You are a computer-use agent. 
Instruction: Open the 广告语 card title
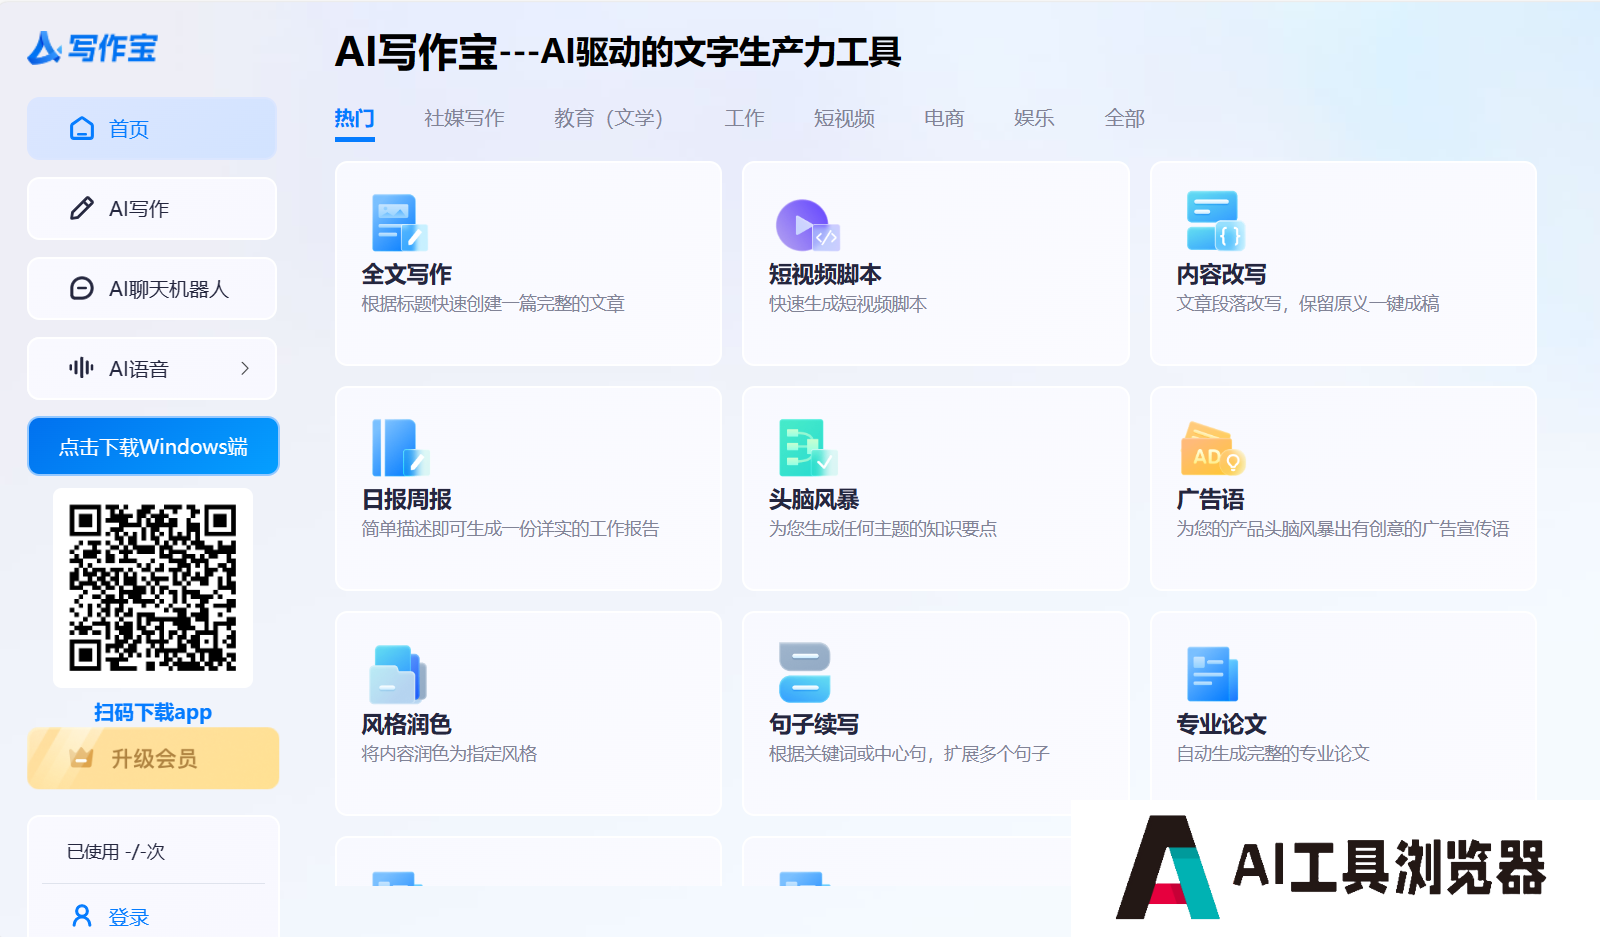[1210, 499]
